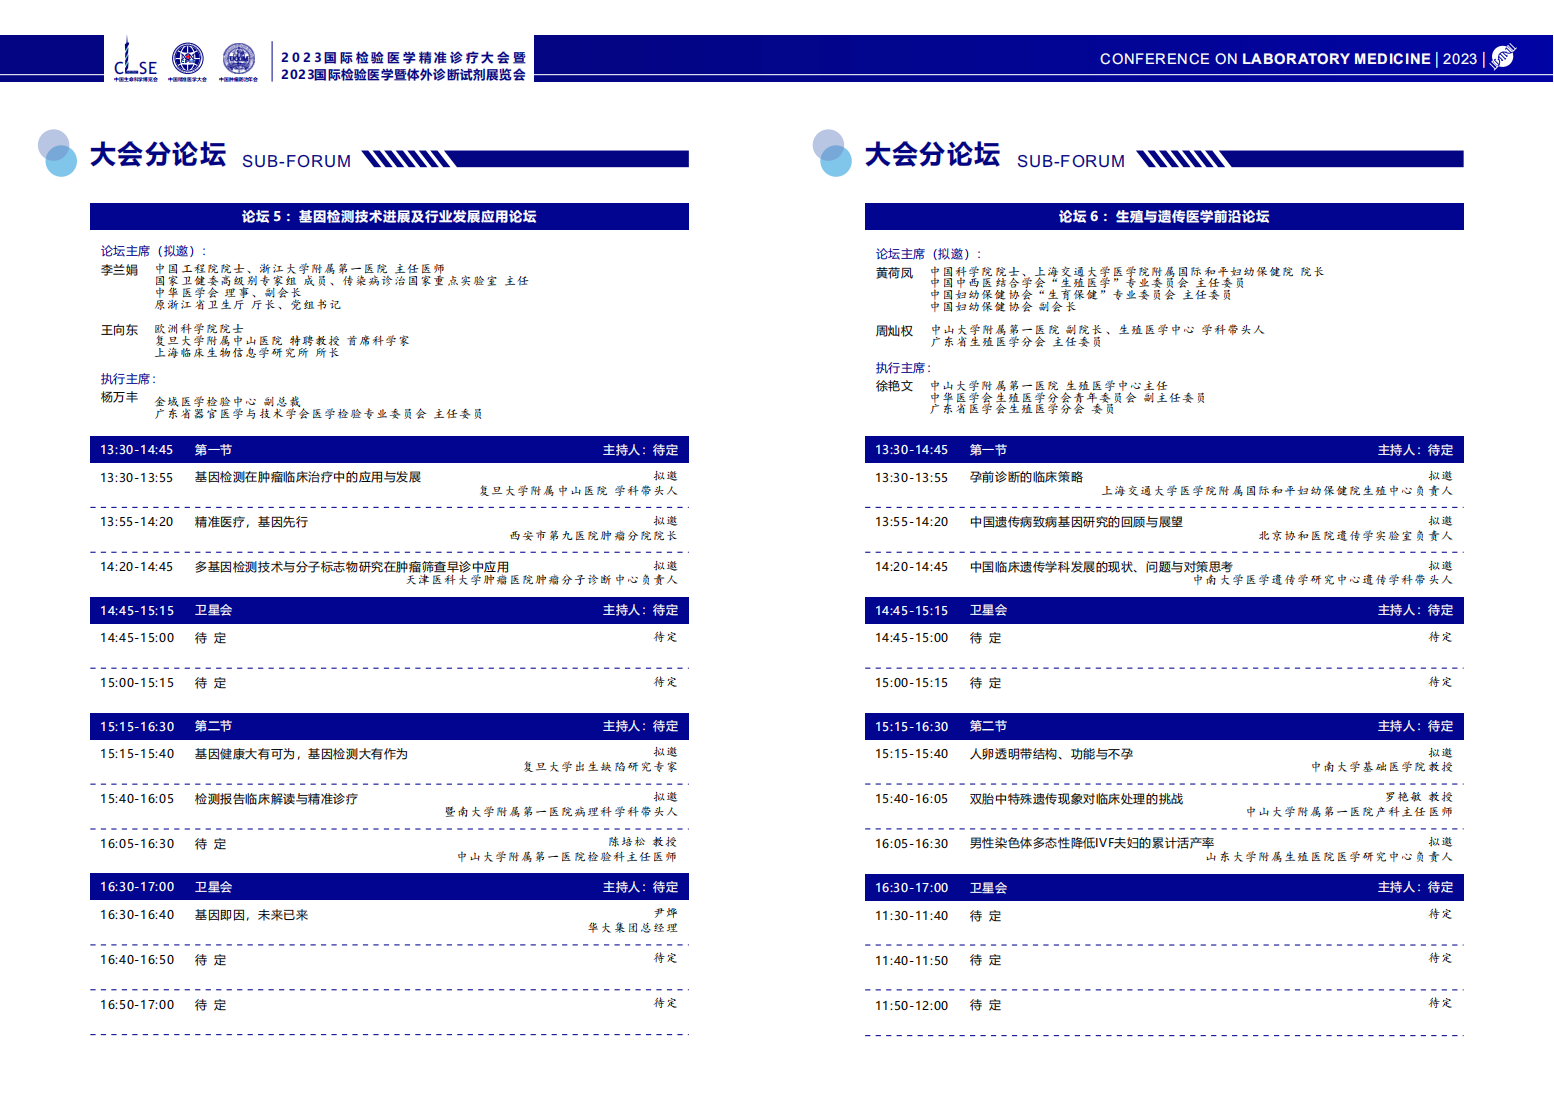The width and height of the screenshot is (1554, 1102).
Task: Click the CLSE logo in the header
Action: click(135, 60)
